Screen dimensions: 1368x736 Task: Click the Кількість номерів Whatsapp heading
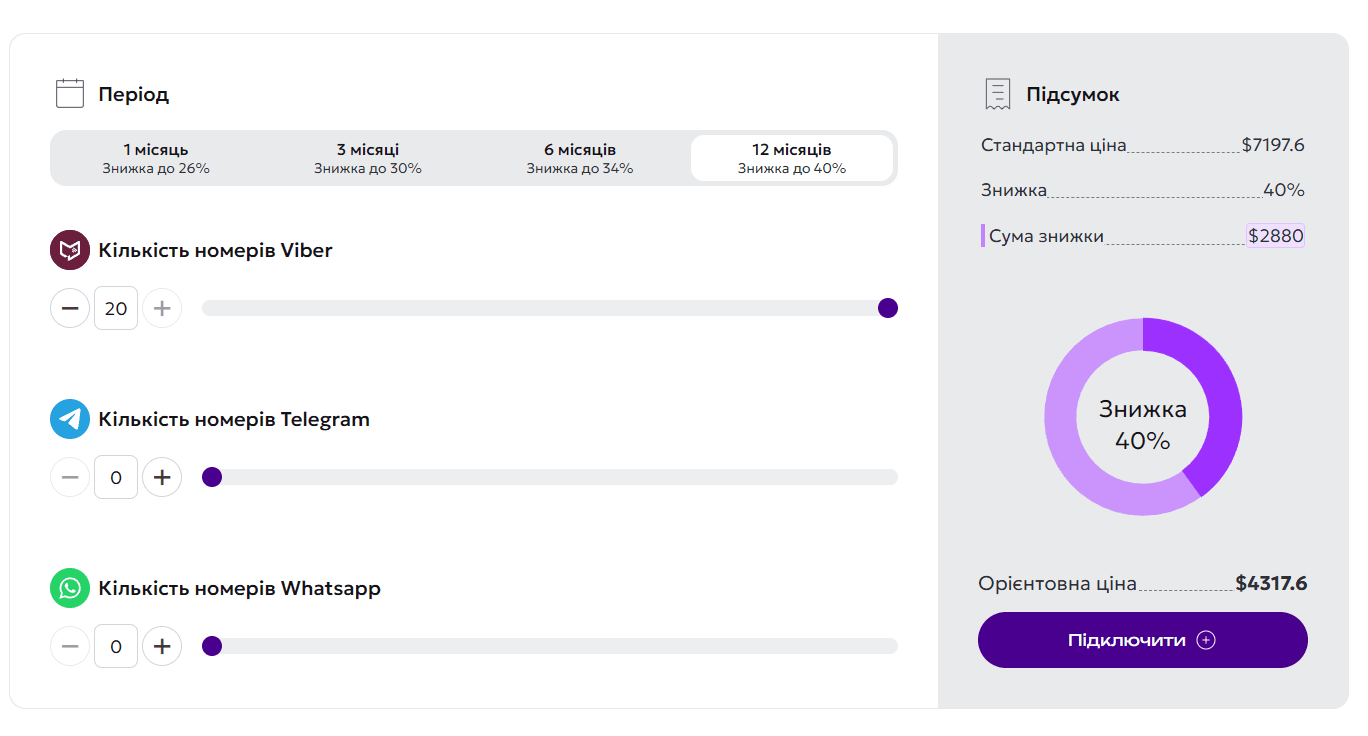click(x=239, y=588)
